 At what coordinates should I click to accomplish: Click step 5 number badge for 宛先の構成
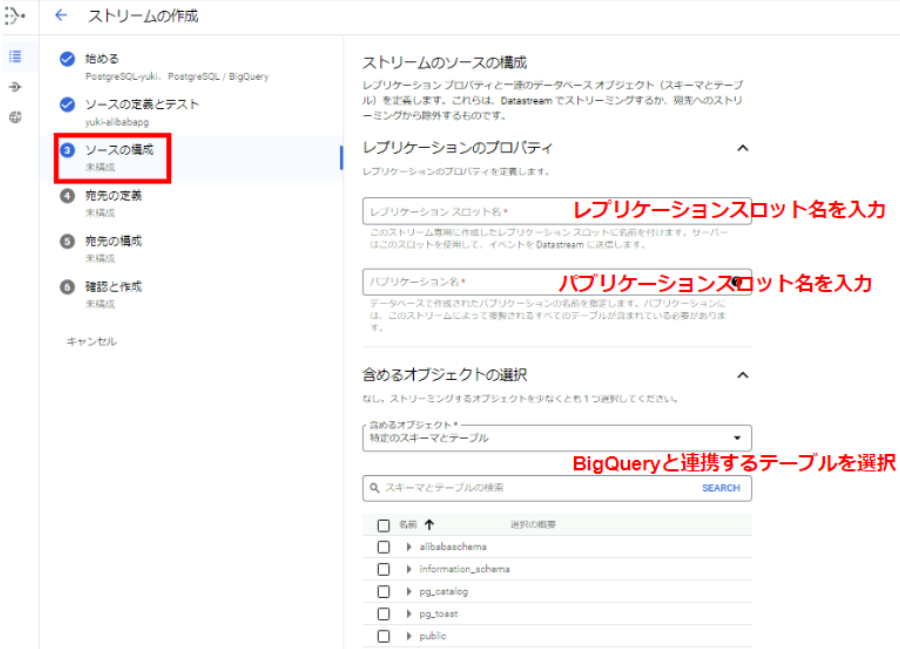pyautogui.click(x=67, y=241)
